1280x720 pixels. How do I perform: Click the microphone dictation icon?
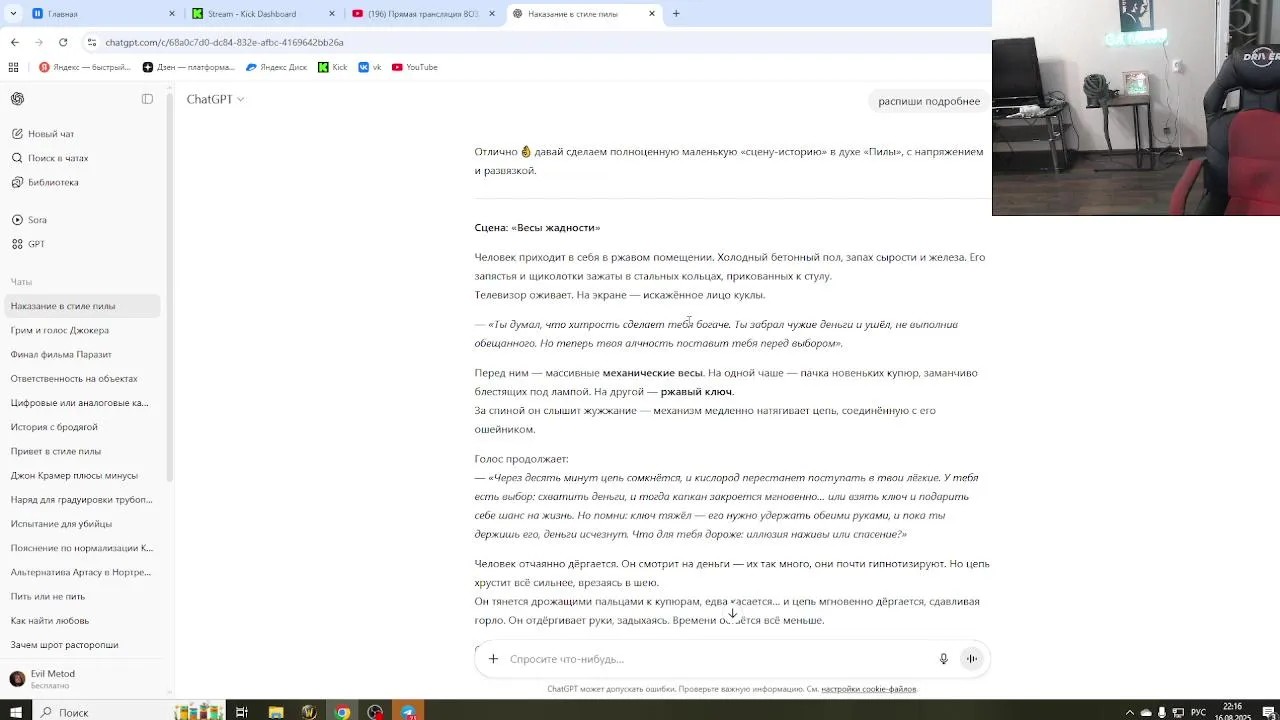click(x=943, y=659)
